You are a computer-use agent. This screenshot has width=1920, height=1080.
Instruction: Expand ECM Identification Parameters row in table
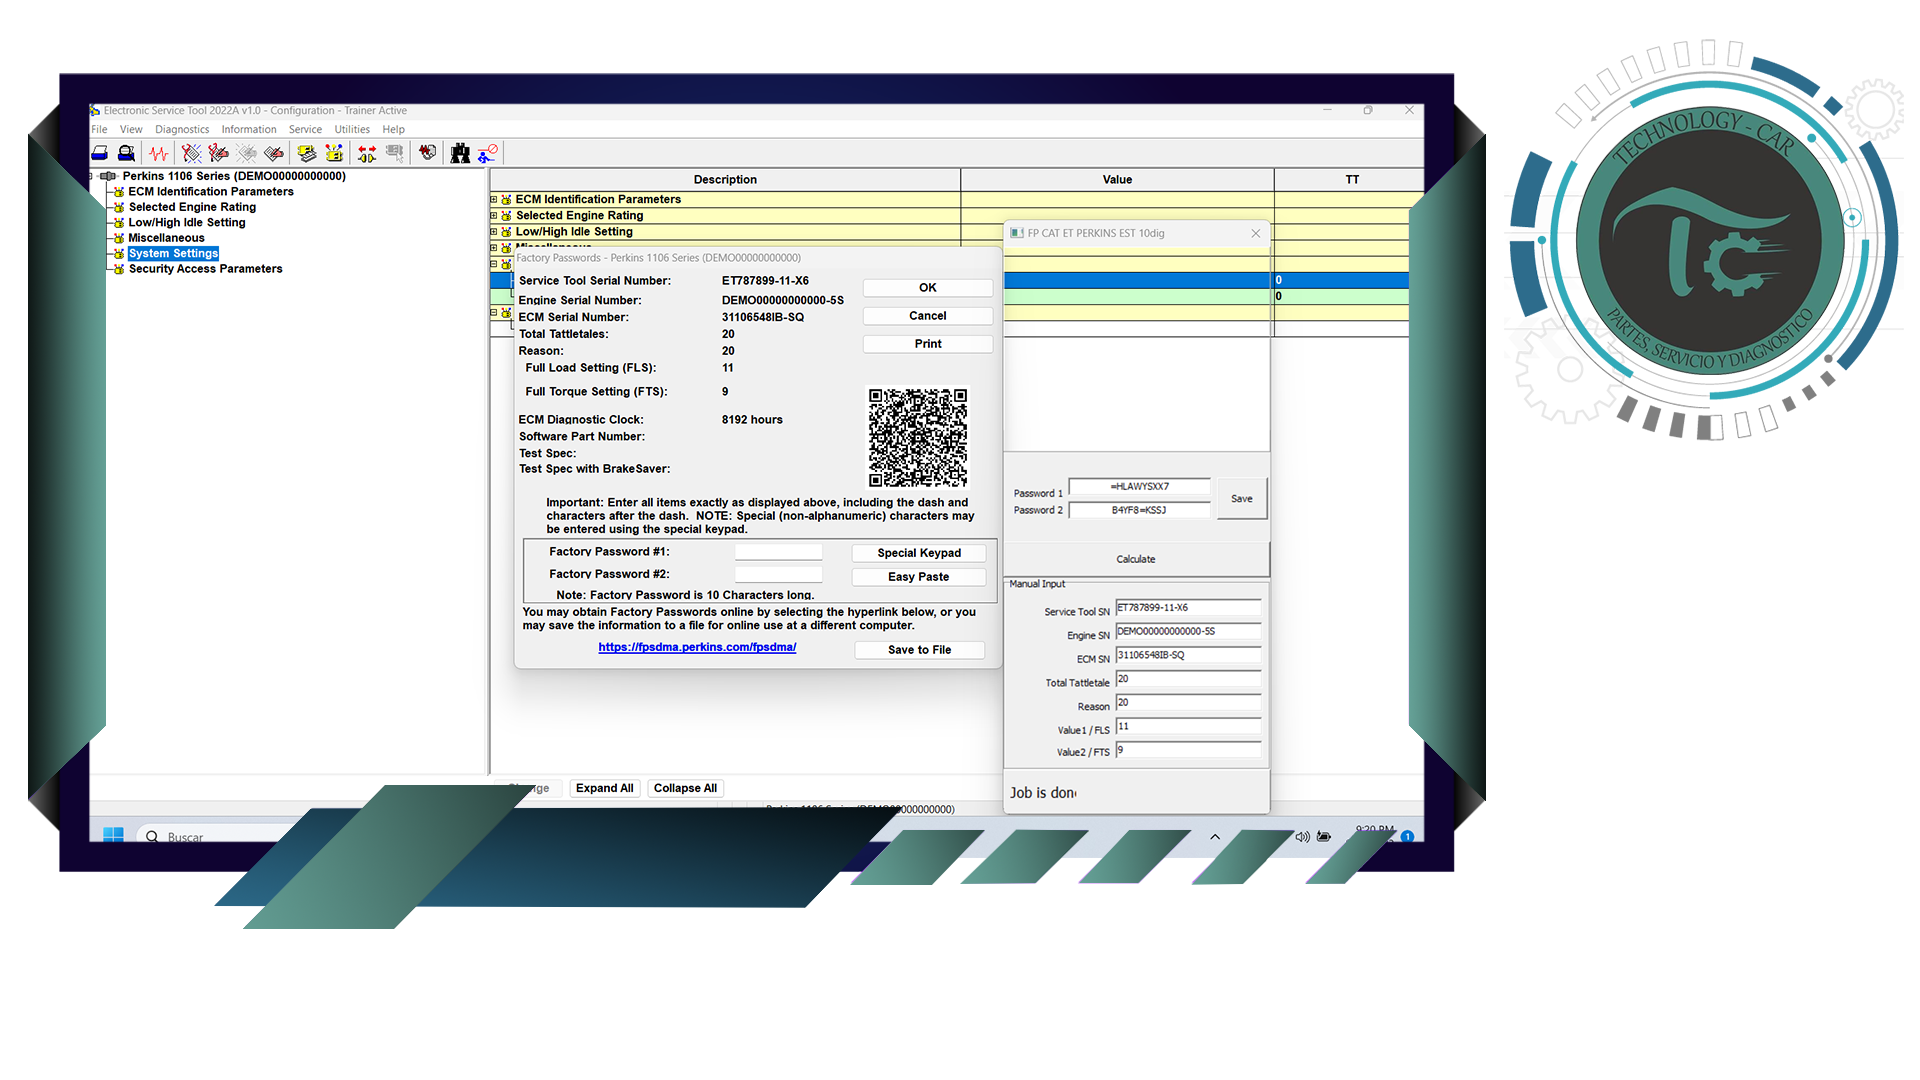coord(493,200)
